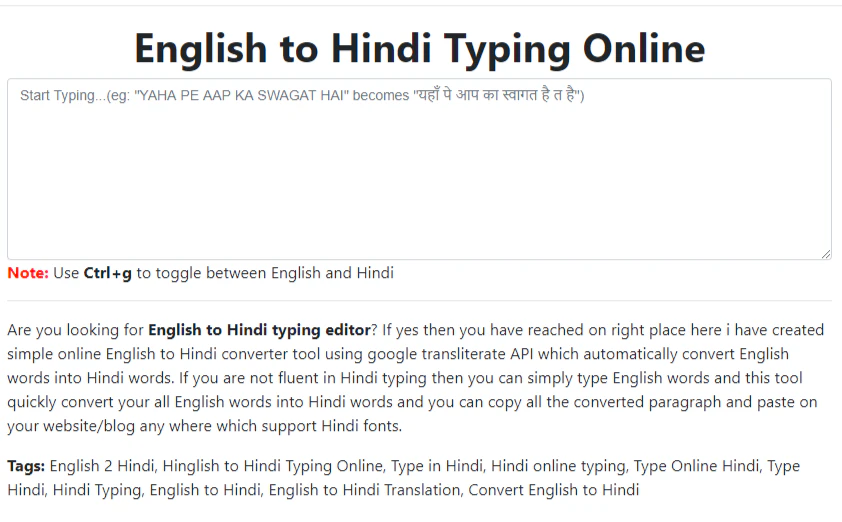Click the 'Type Online Hindi' tag
Viewport: 842px width, 522px height.
(x=696, y=466)
